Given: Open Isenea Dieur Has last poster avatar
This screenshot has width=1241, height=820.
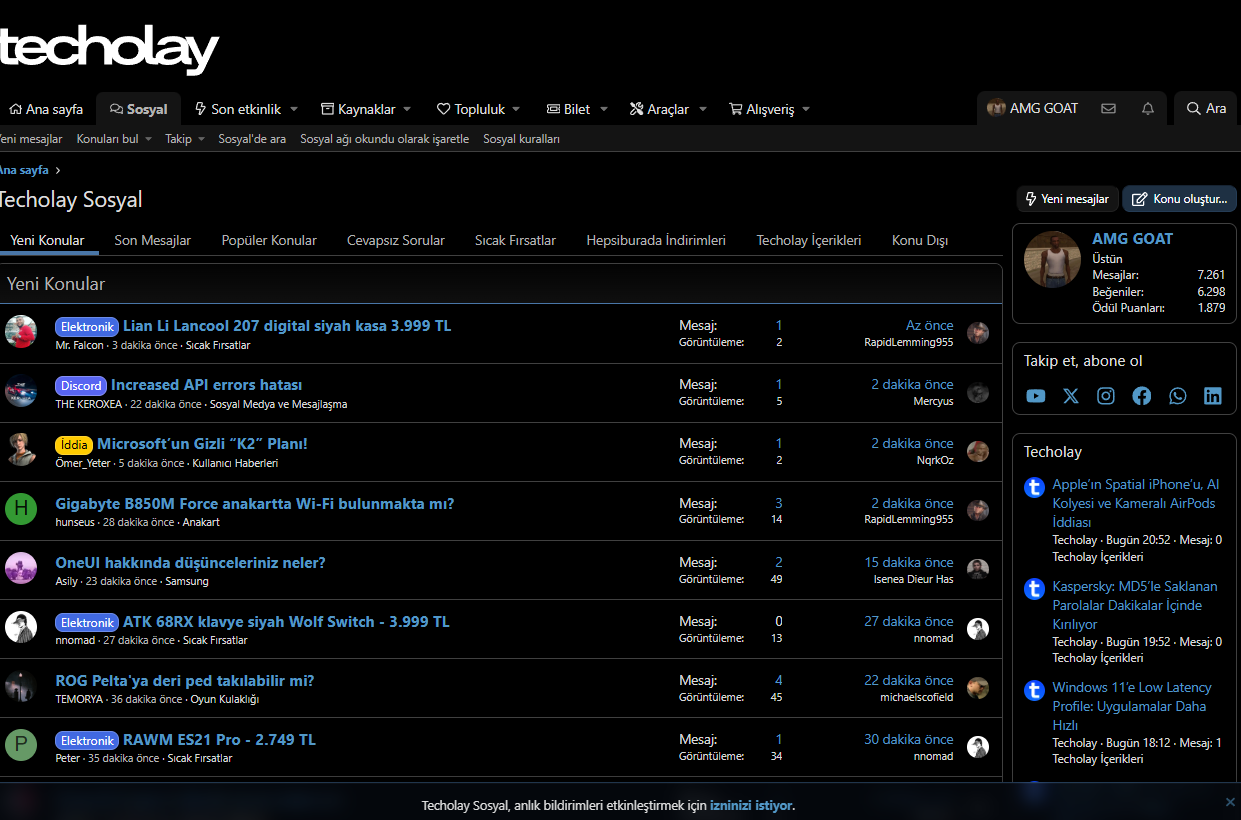Looking at the screenshot, I should click(x=978, y=569).
